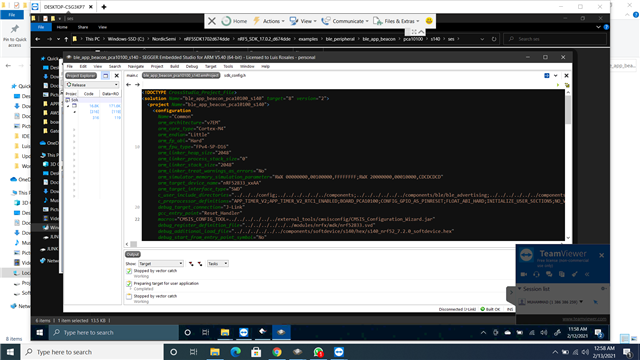Open the Communicate dropdown in TeamViewer toolbar
The width and height of the screenshot is (640, 360).
(x=345, y=21)
